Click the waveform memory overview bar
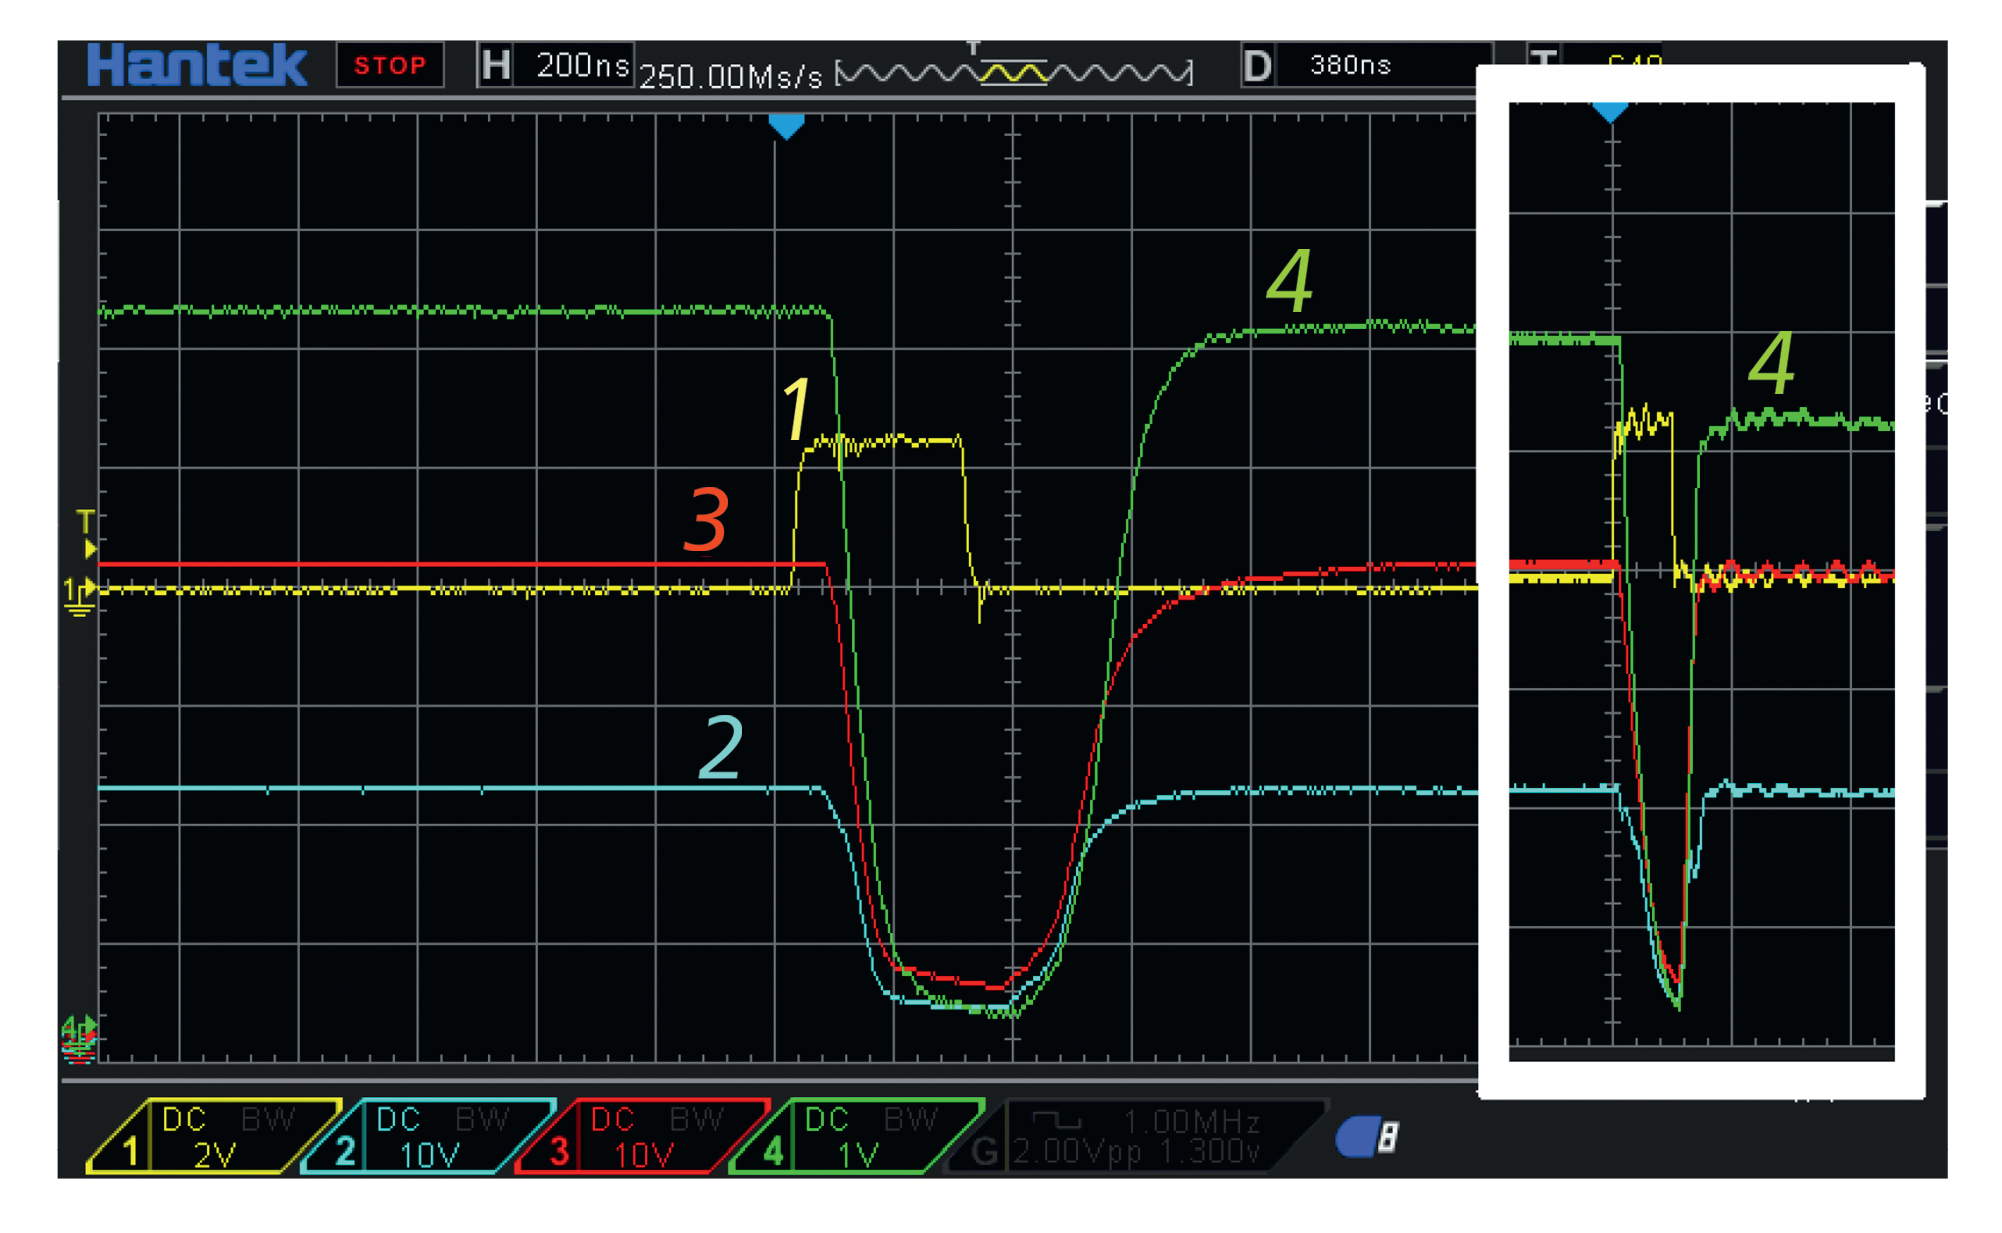 [1014, 73]
